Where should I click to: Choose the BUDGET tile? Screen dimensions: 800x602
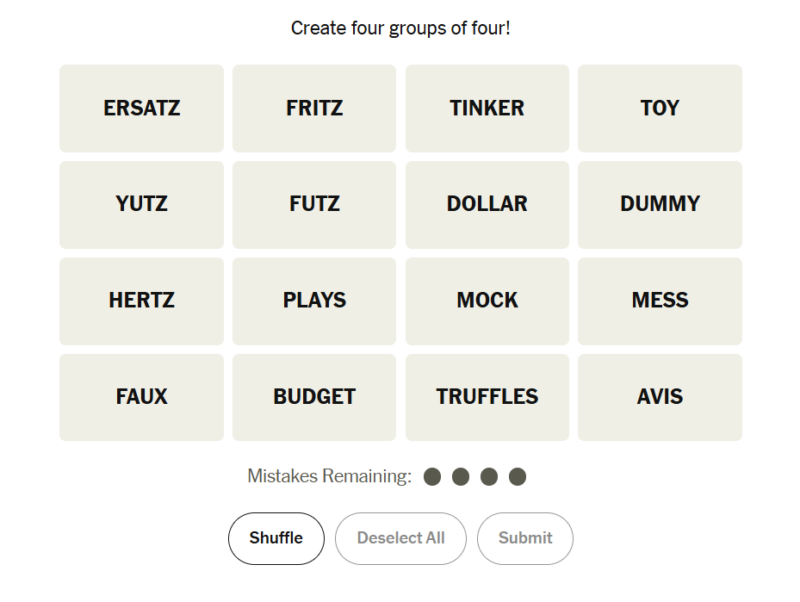coord(314,396)
